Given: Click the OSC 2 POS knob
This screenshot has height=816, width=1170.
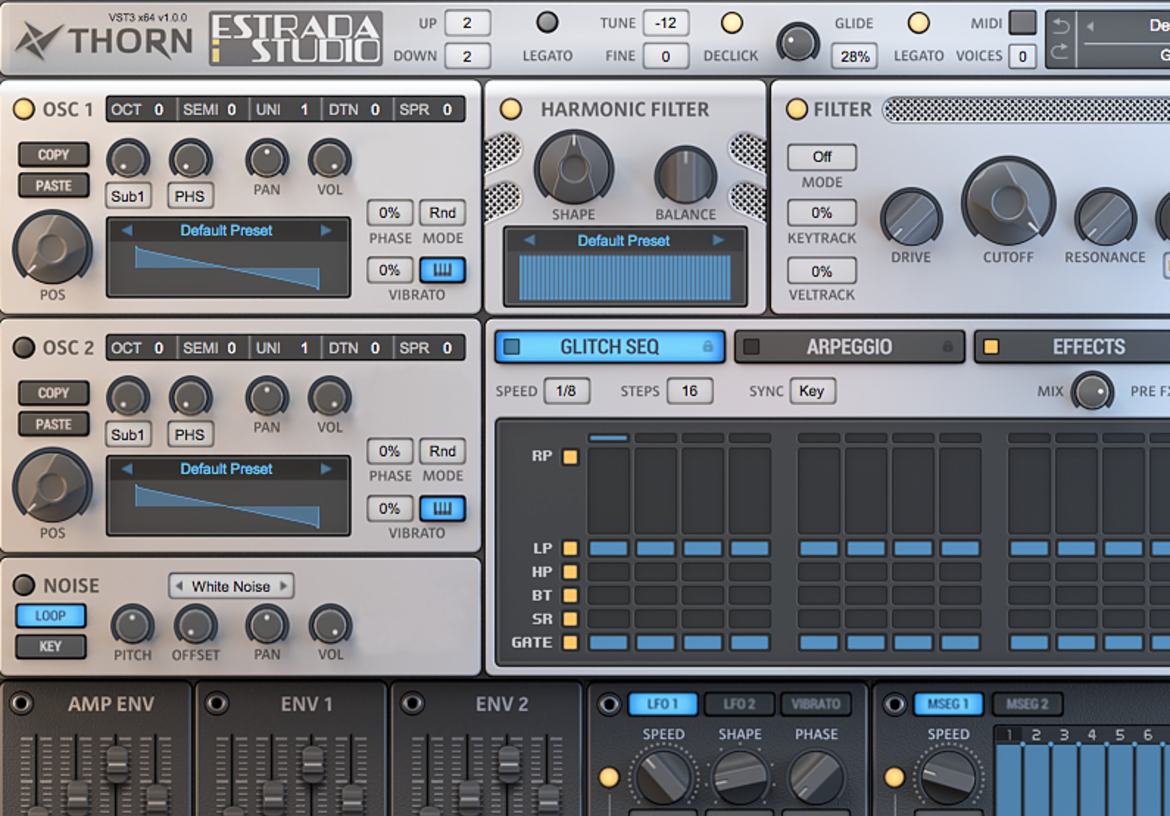Looking at the screenshot, I should pyautogui.click(x=52, y=487).
